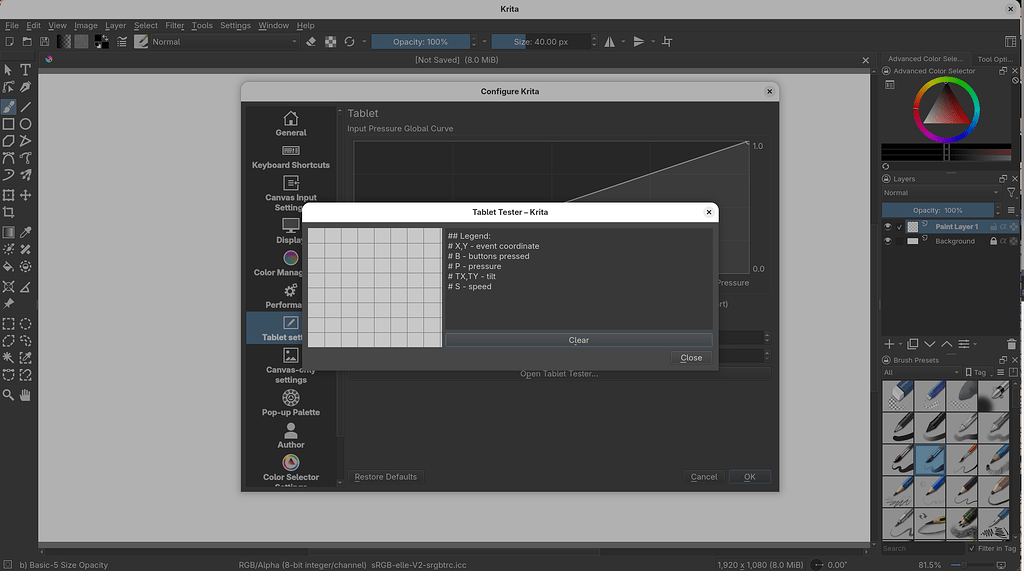
Task: Open Pop-up Palette settings page
Action: 291,403
